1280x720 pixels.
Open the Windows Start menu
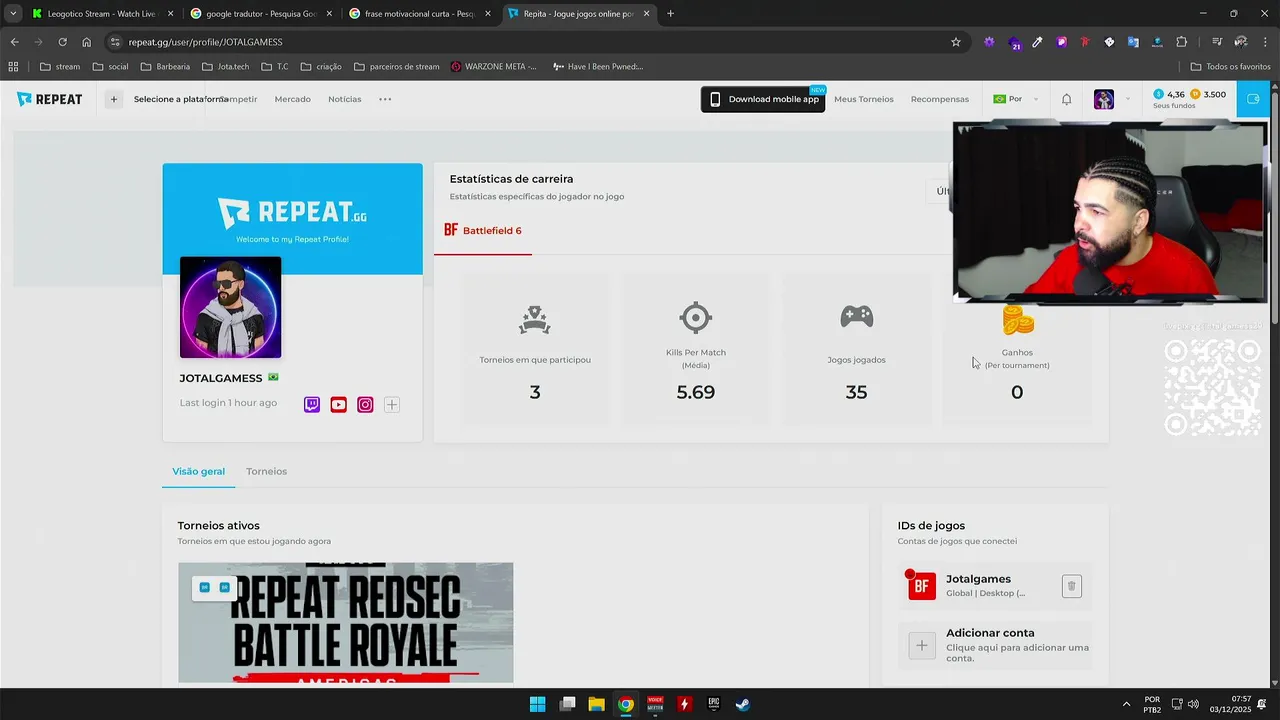point(537,704)
